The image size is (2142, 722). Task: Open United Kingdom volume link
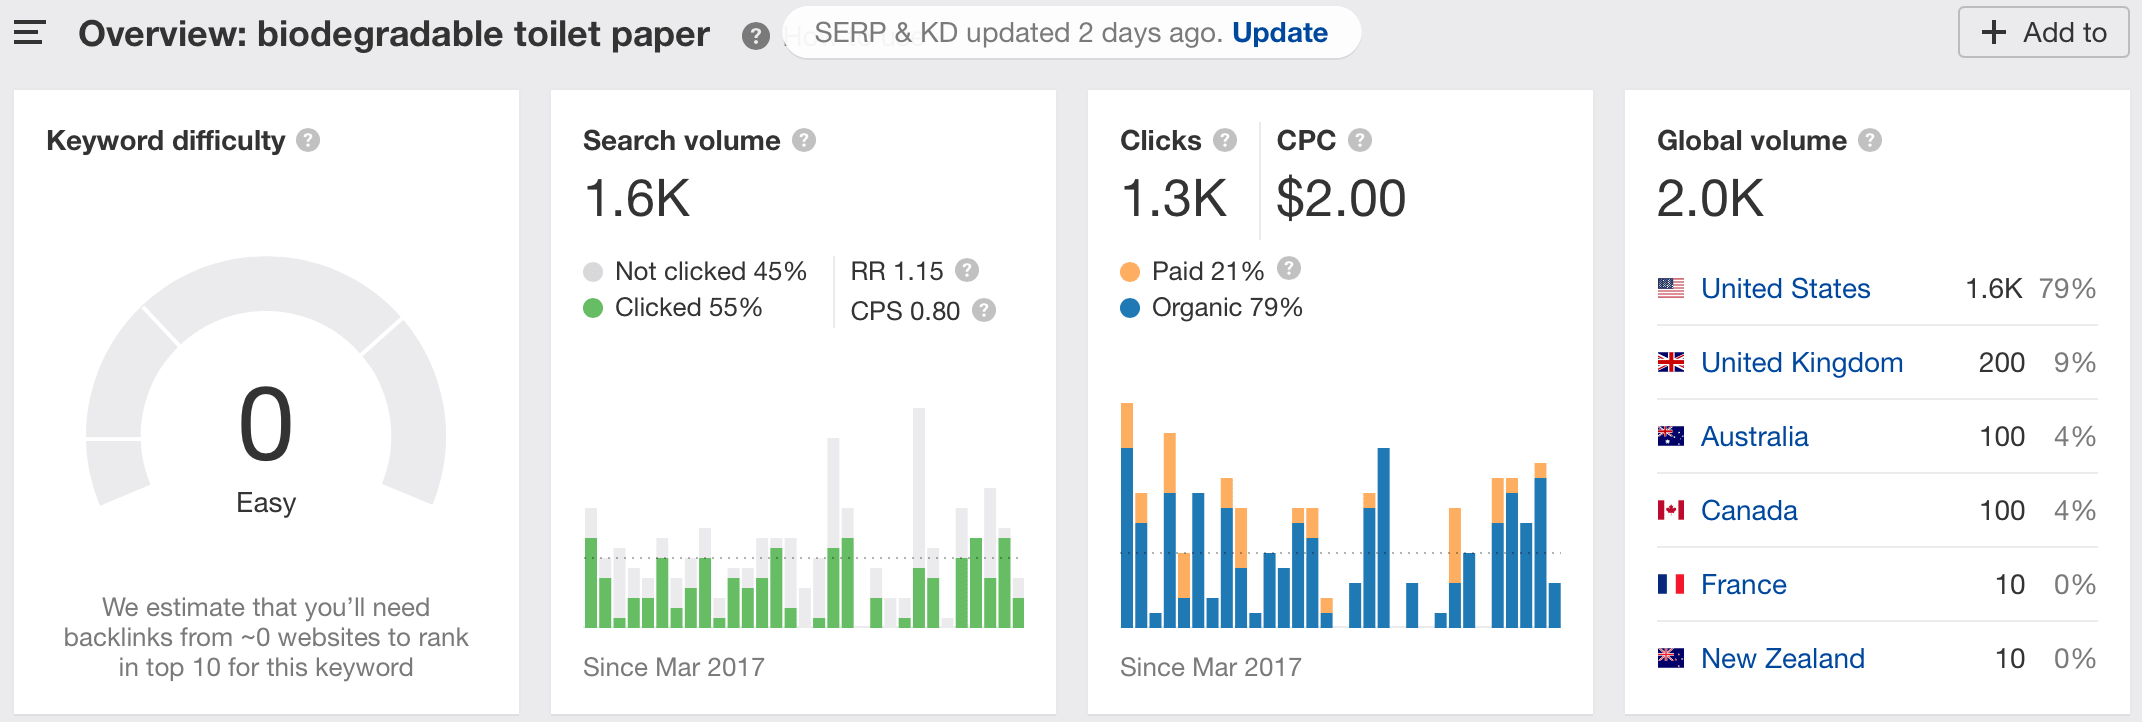[x=1801, y=363]
